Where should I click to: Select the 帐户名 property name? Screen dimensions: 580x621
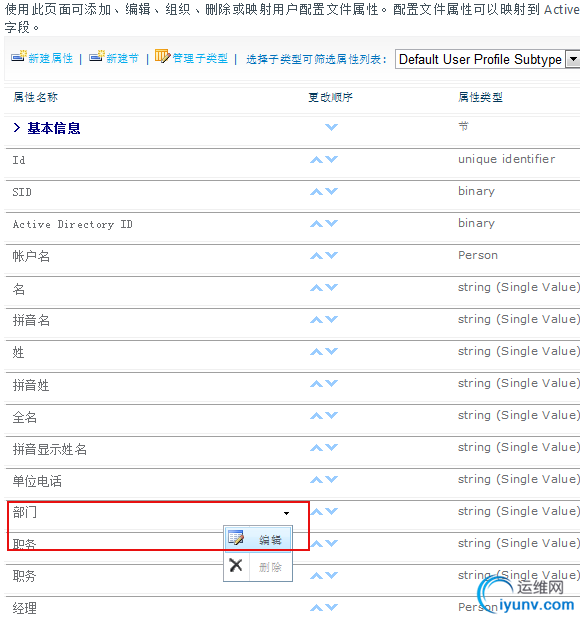click(x=31, y=256)
